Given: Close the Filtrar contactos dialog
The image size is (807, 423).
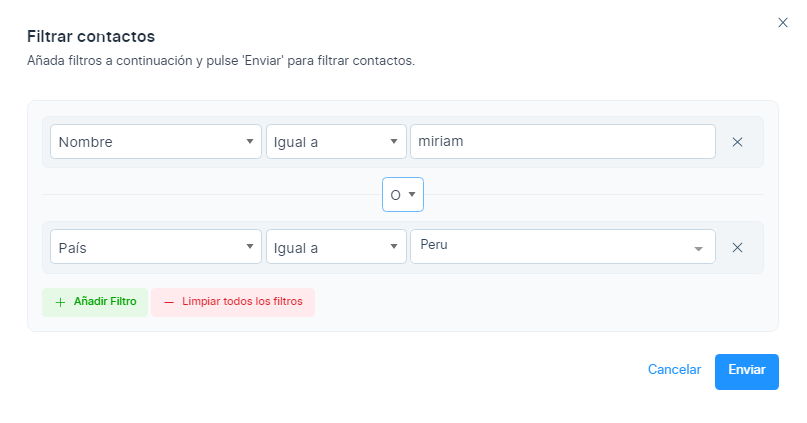Looking at the screenshot, I should 783,23.
